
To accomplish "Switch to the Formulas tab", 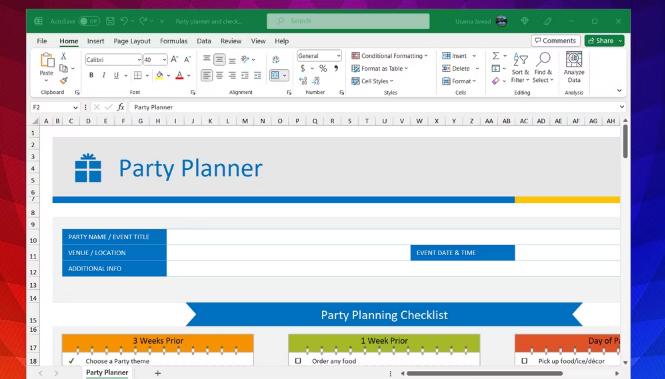I will pyautogui.click(x=173, y=41).
